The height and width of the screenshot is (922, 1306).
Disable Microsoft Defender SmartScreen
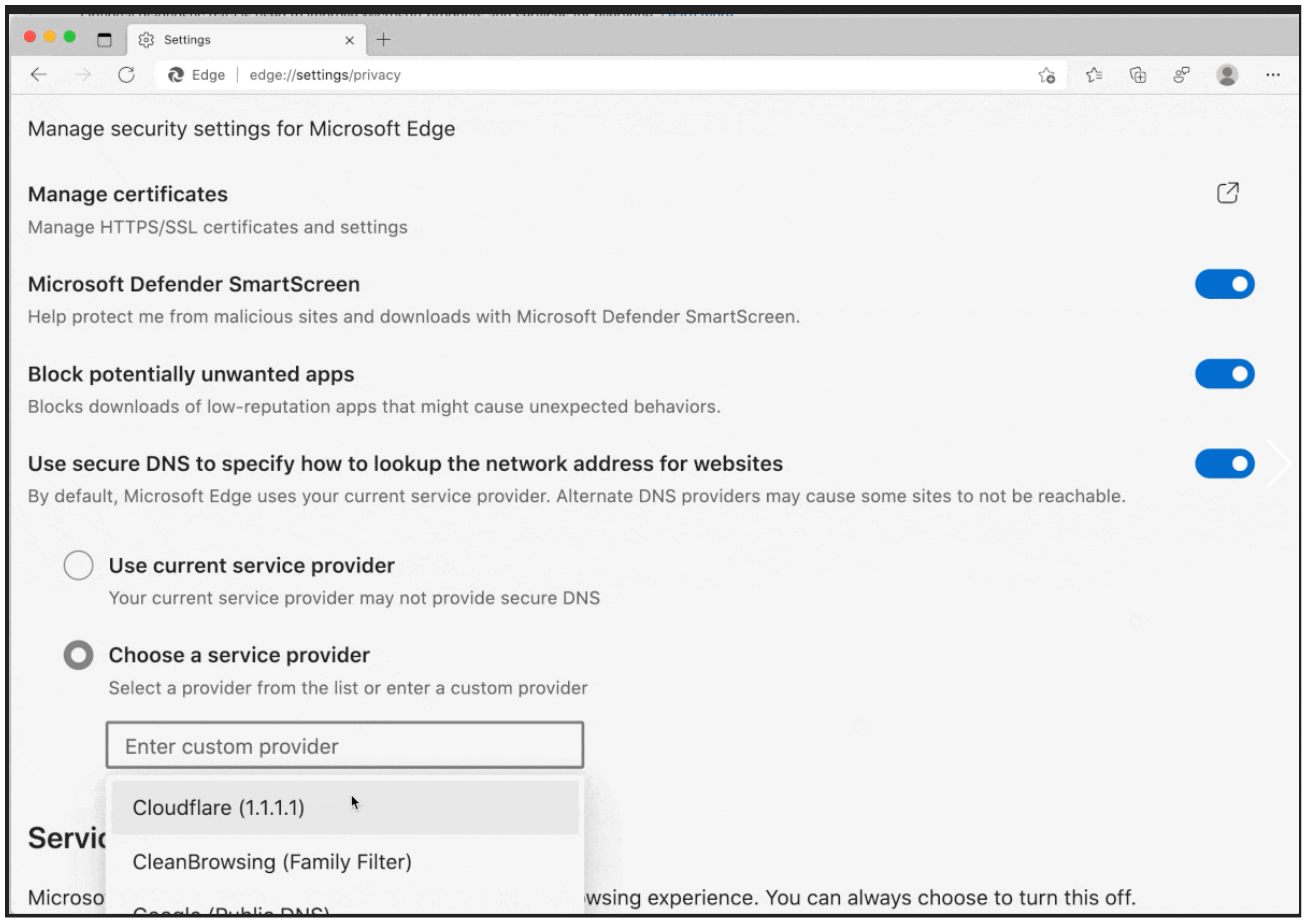click(x=1225, y=284)
